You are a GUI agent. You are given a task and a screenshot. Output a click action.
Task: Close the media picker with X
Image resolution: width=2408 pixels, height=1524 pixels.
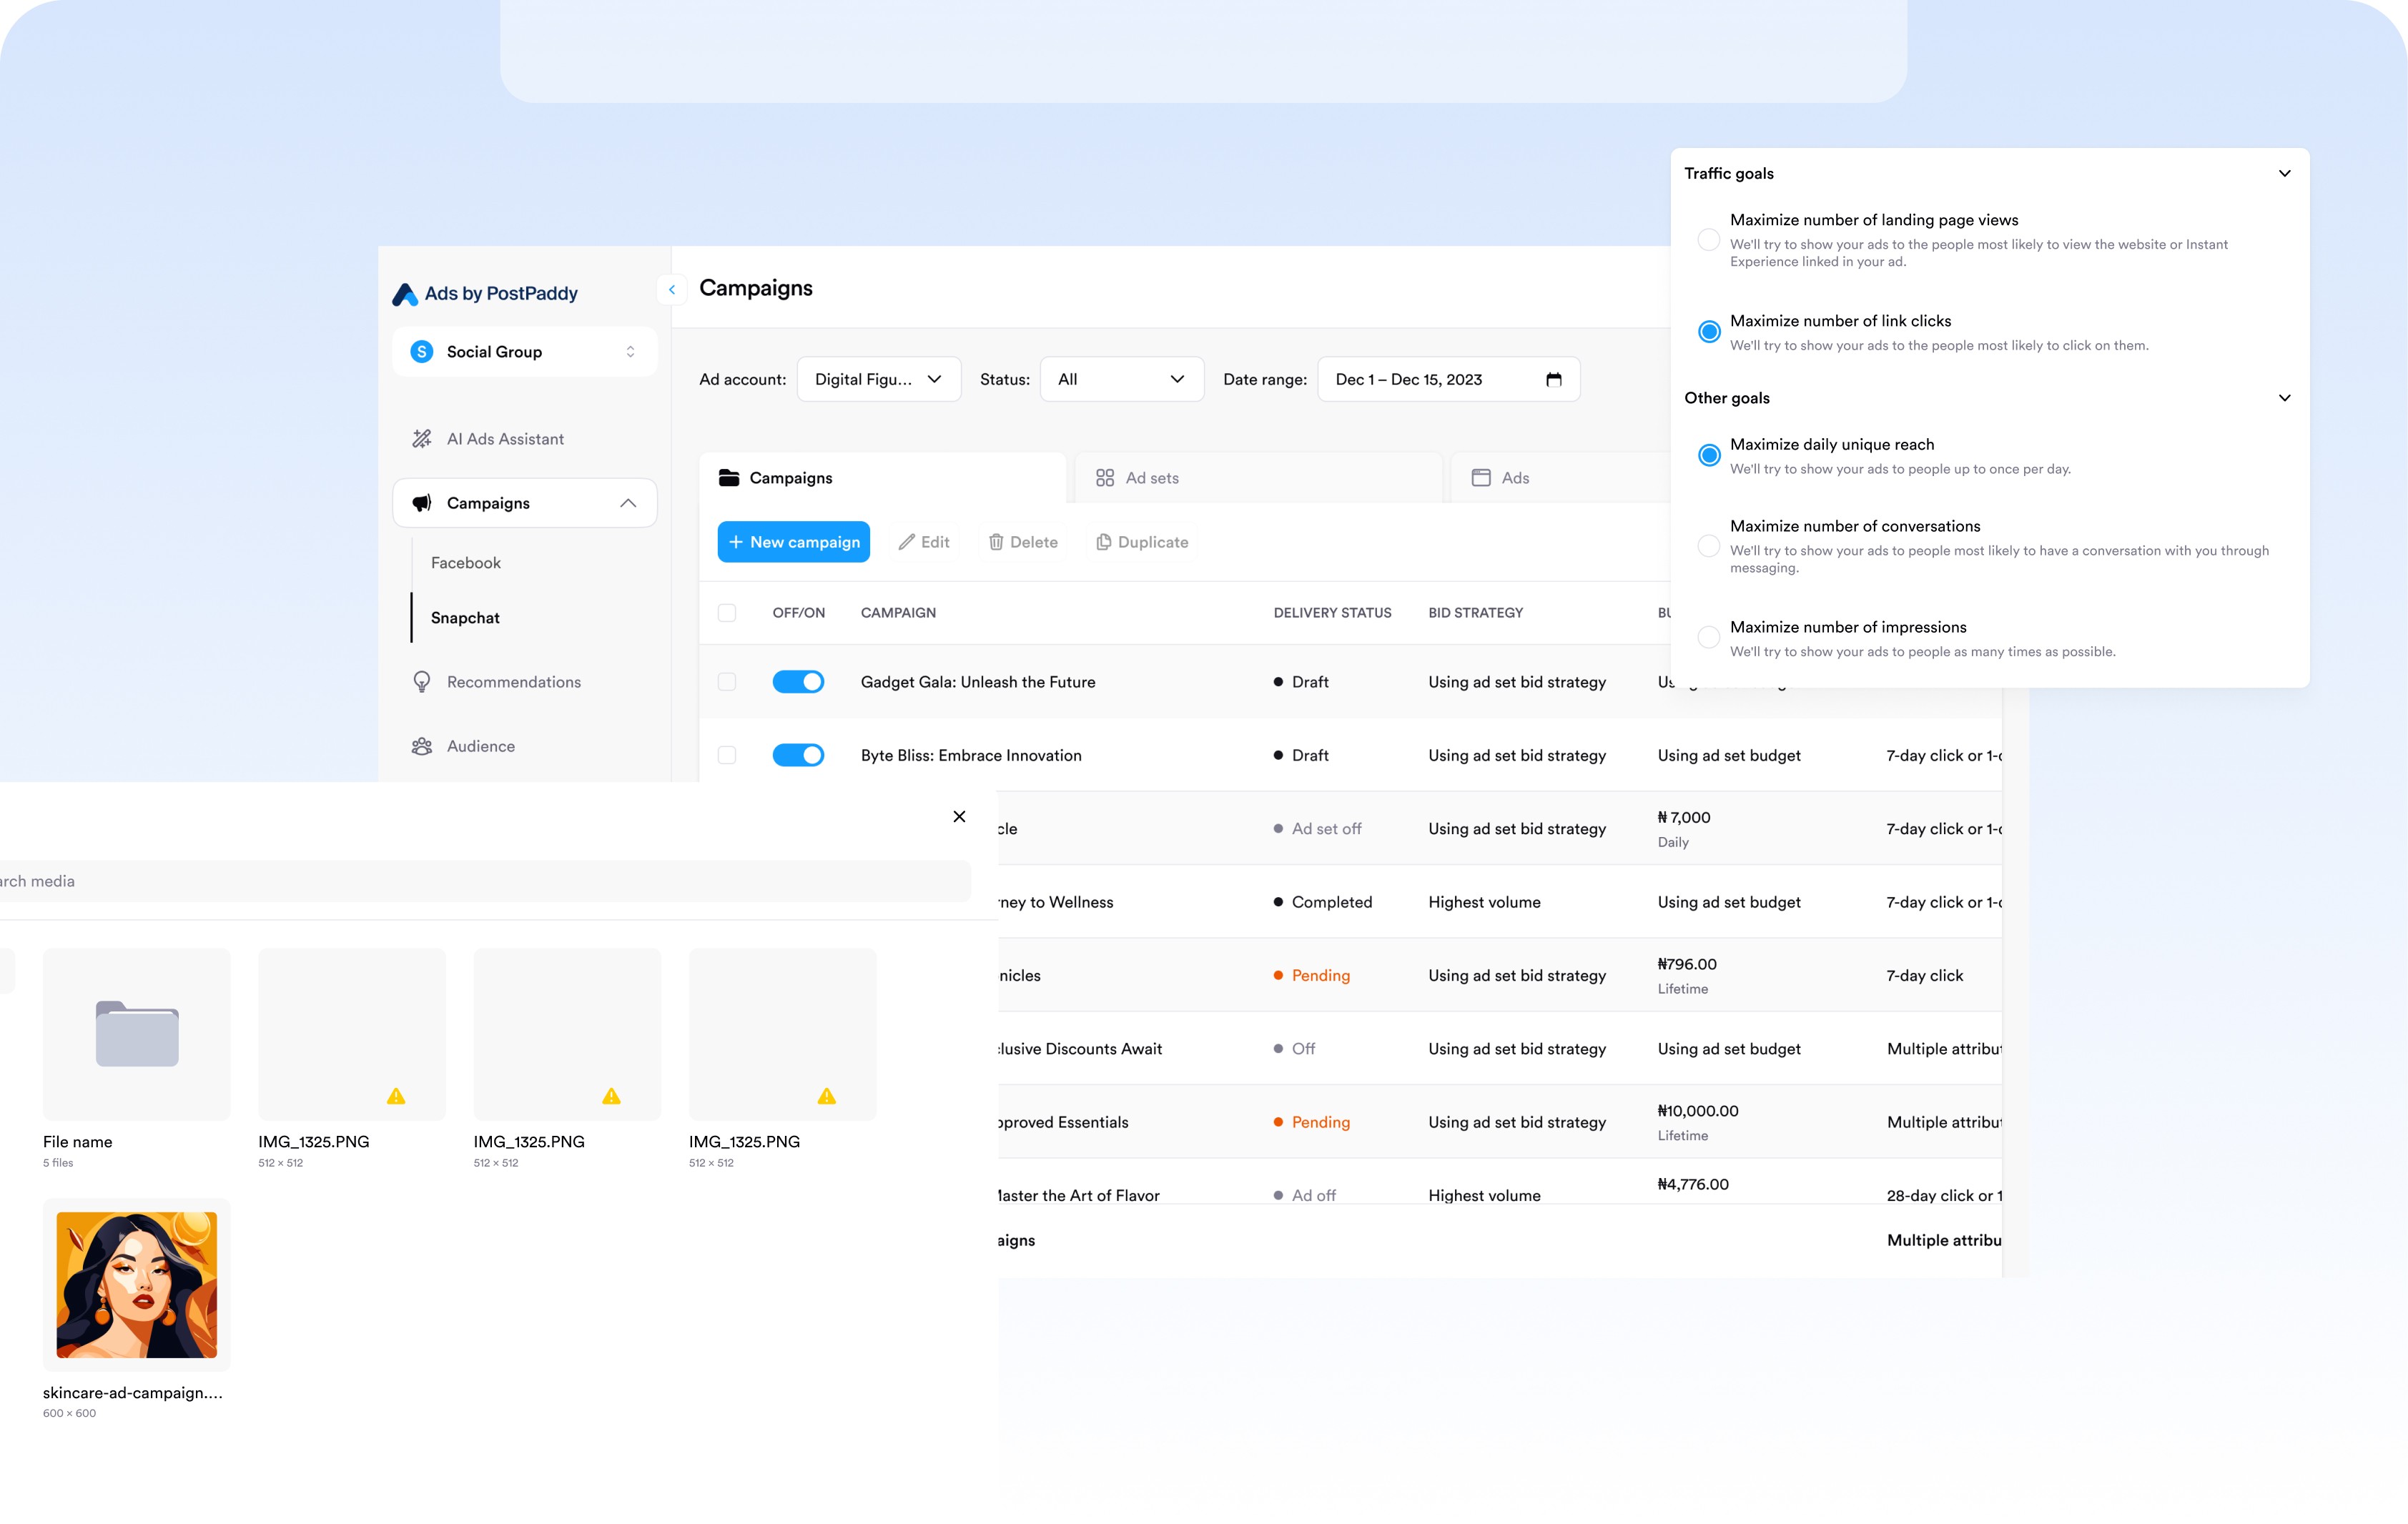click(x=959, y=817)
